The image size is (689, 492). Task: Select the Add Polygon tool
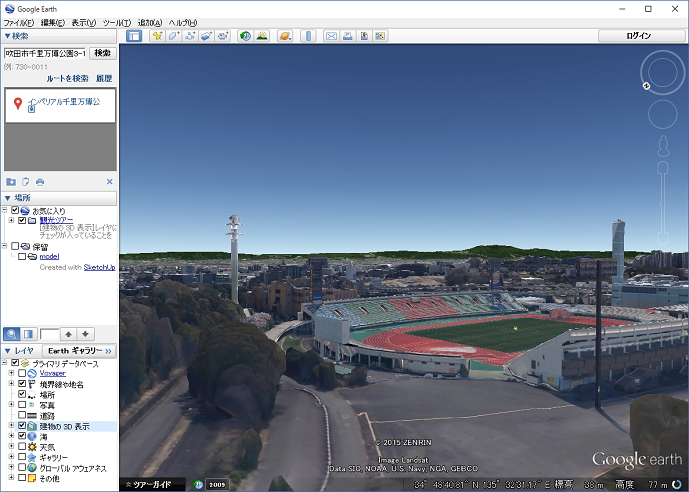[x=173, y=36]
